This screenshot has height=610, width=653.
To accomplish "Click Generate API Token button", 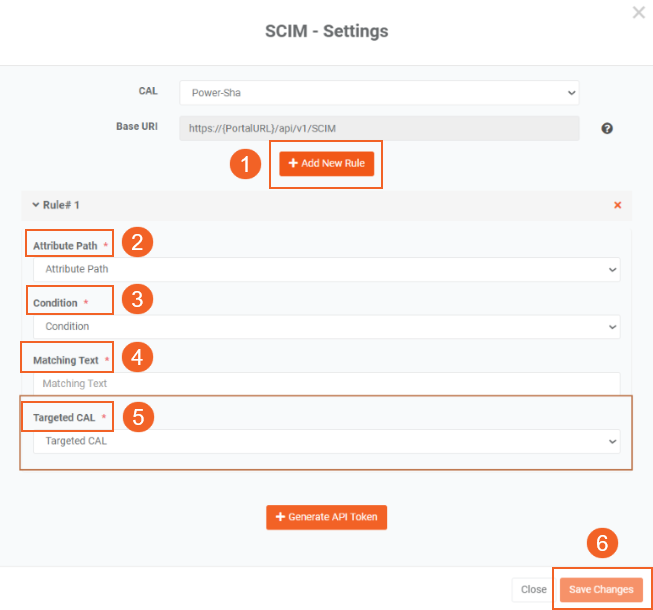I will click(x=326, y=517).
